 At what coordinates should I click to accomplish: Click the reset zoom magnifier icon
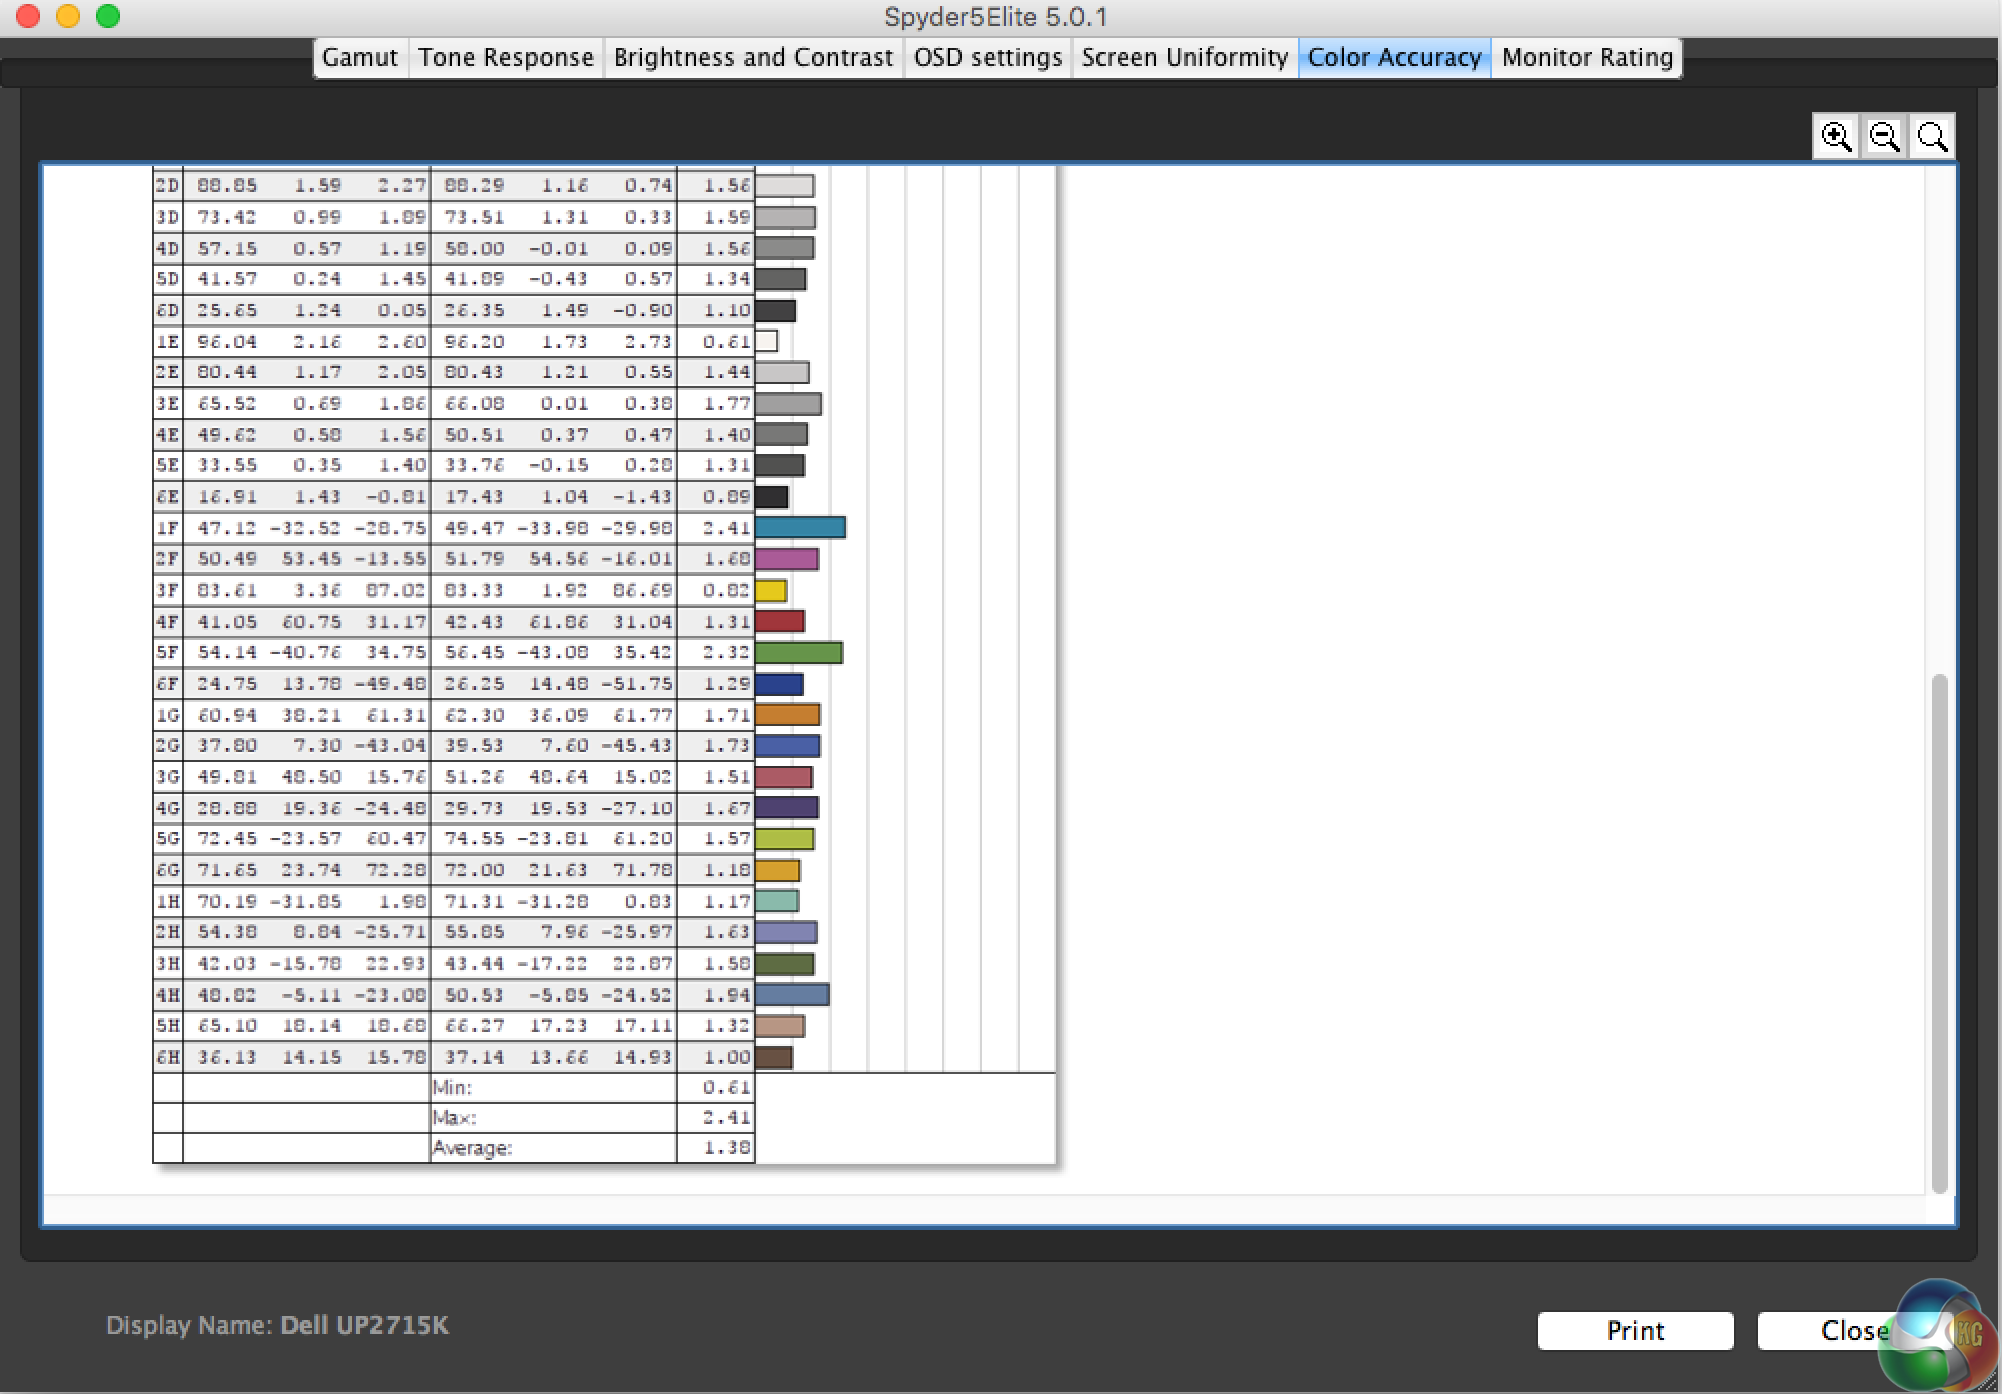[x=1932, y=136]
